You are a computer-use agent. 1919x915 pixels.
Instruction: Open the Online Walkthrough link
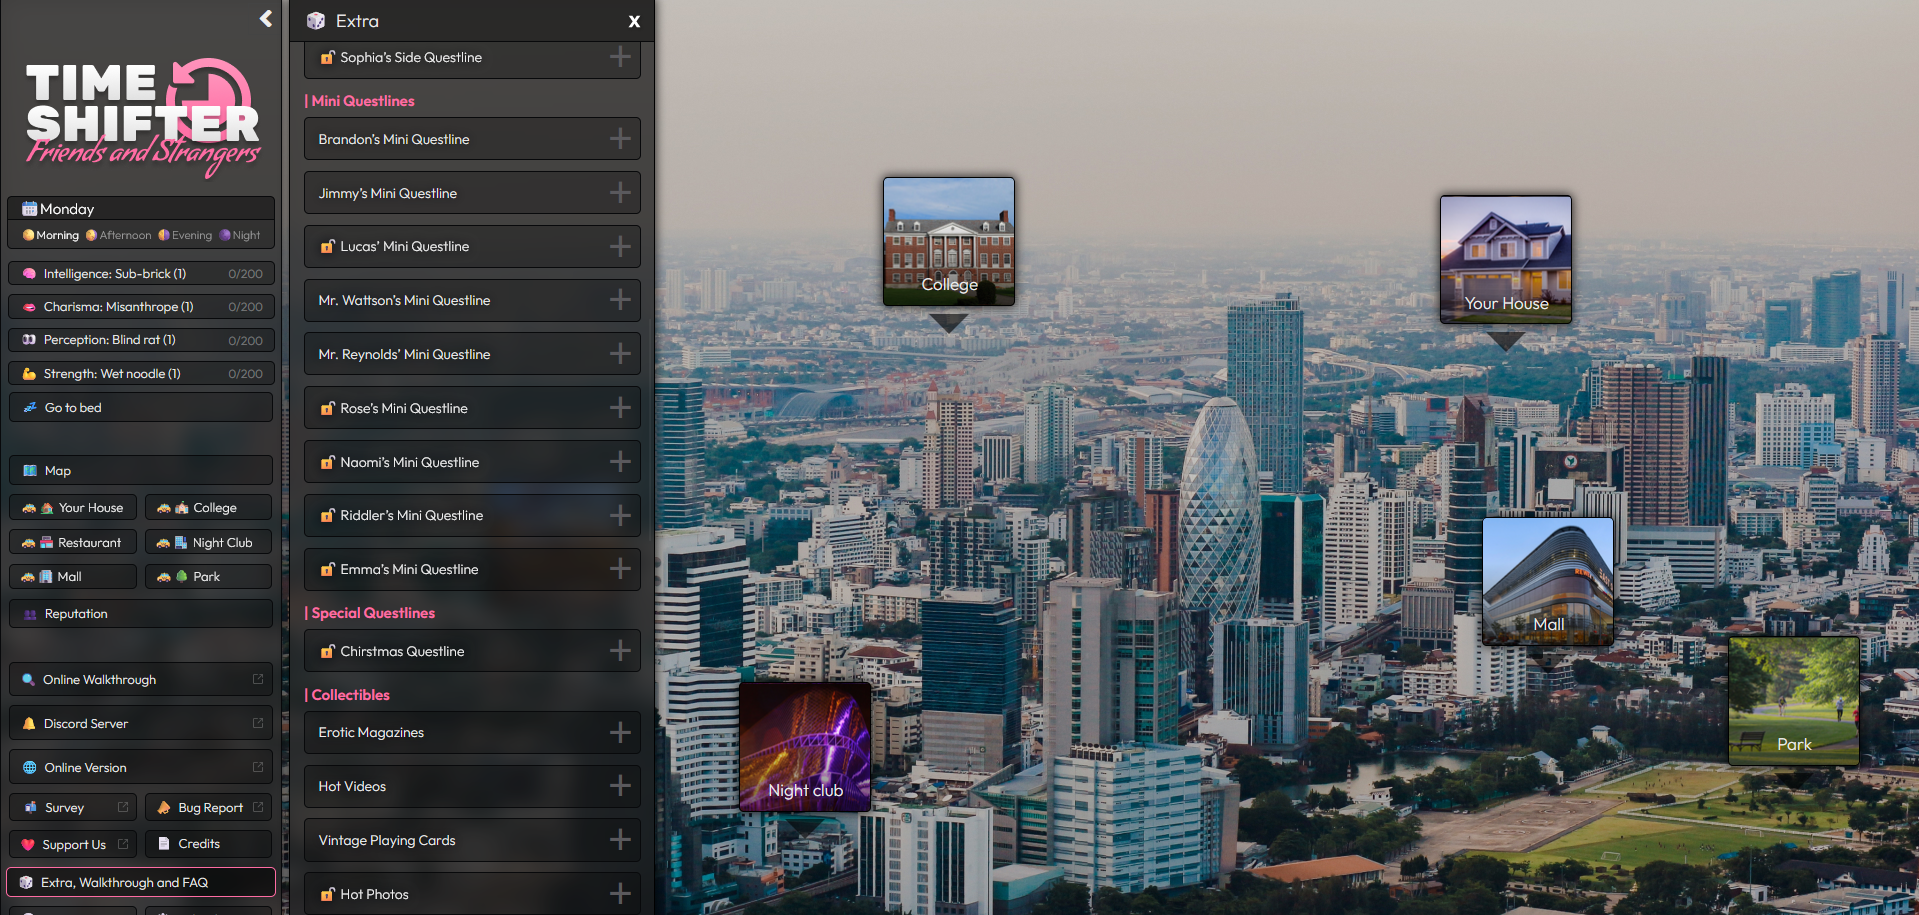point(141,679)
